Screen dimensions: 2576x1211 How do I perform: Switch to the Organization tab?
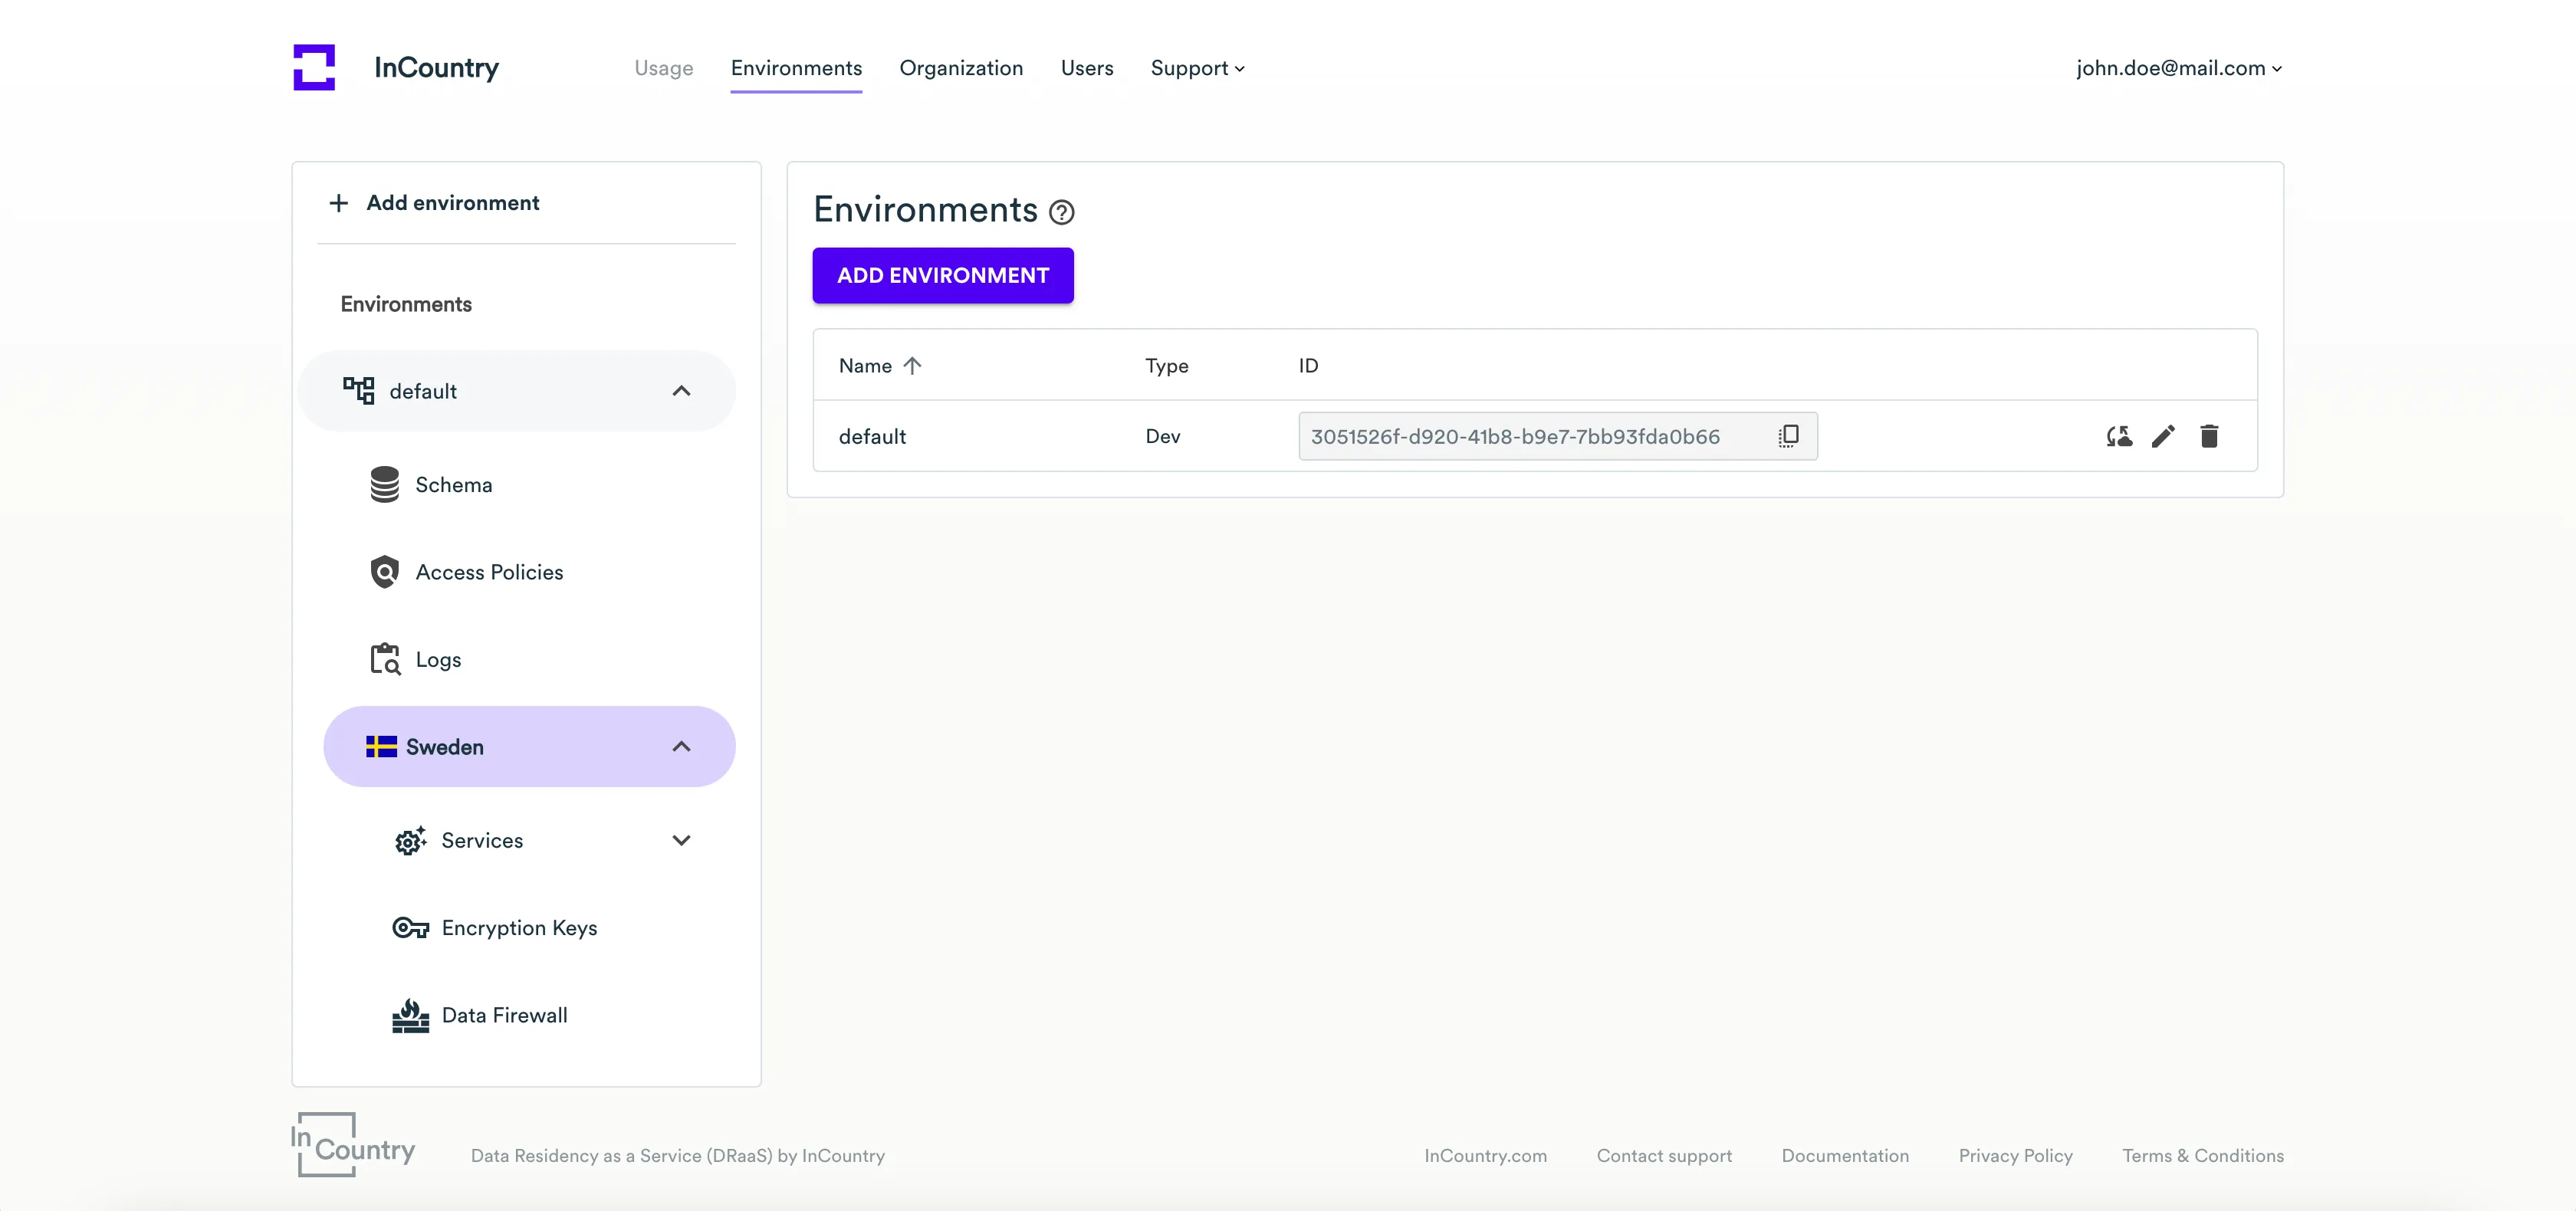[x=960, y=68]
